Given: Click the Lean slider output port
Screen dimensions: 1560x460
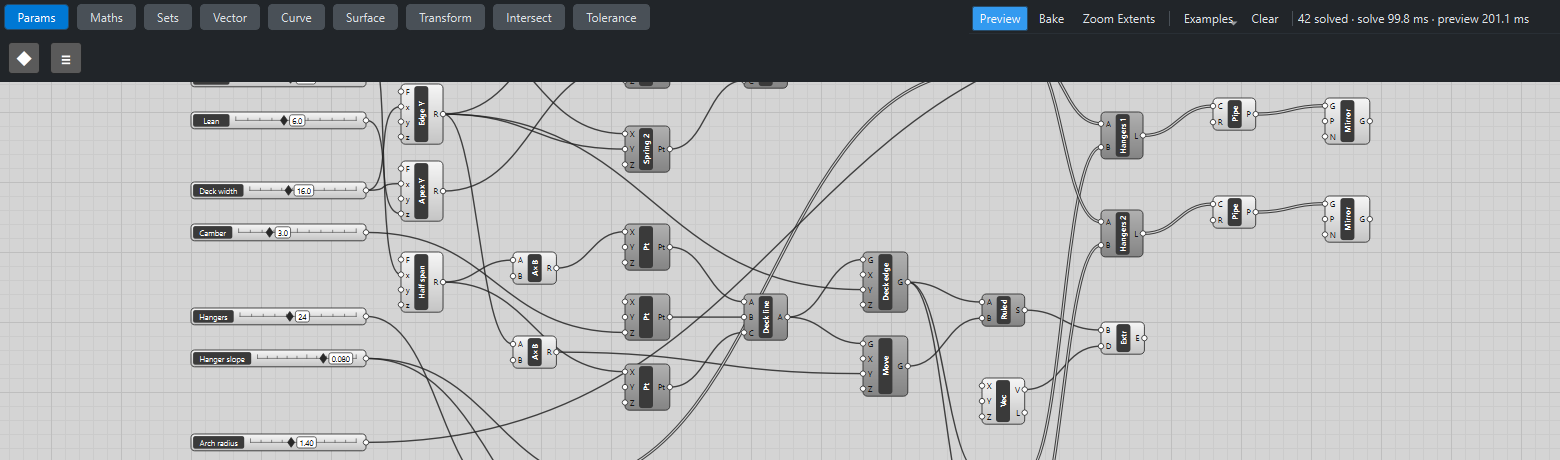Looking at the screenshot, I should point(366,120).
